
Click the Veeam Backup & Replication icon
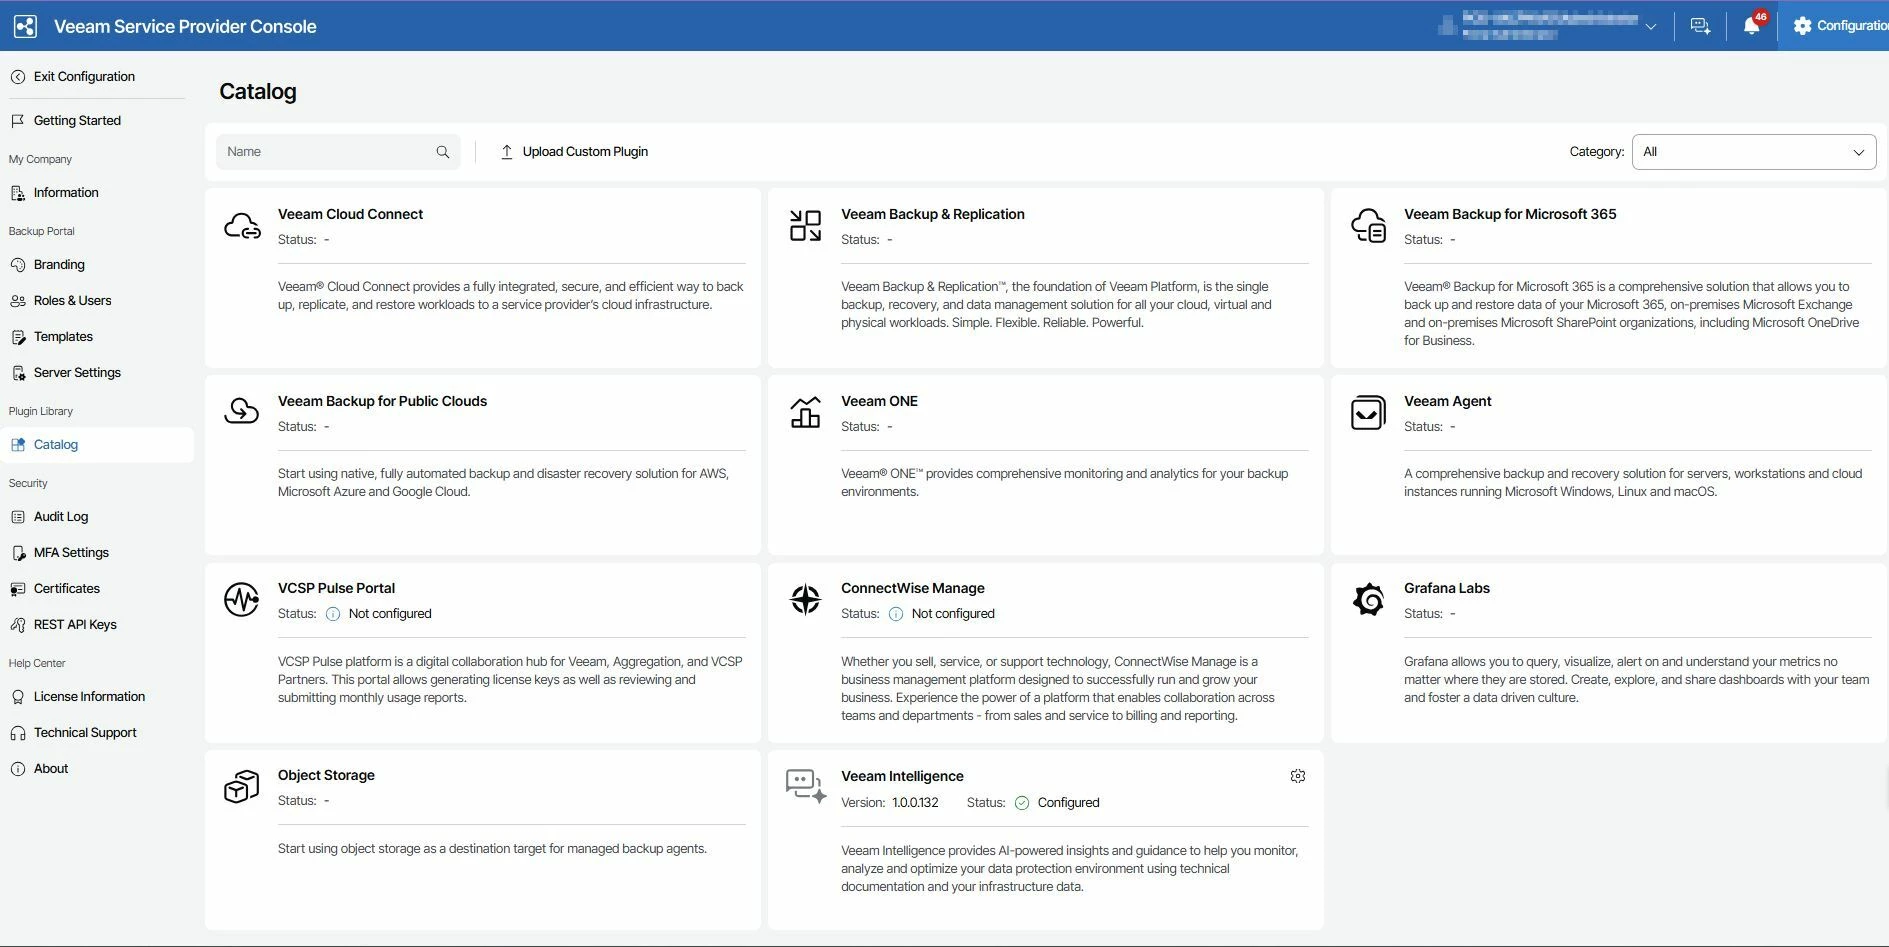[x=805, y=225]
